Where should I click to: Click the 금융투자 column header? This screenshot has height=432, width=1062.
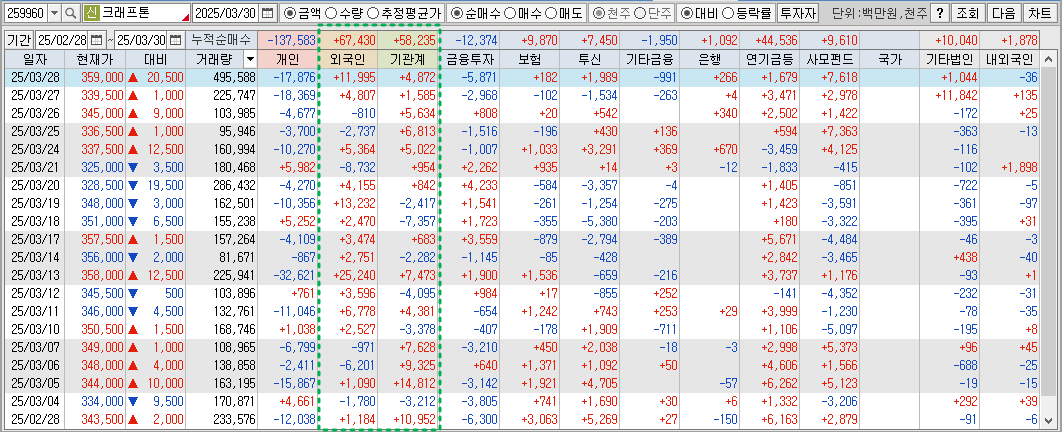tap(469, 60)
